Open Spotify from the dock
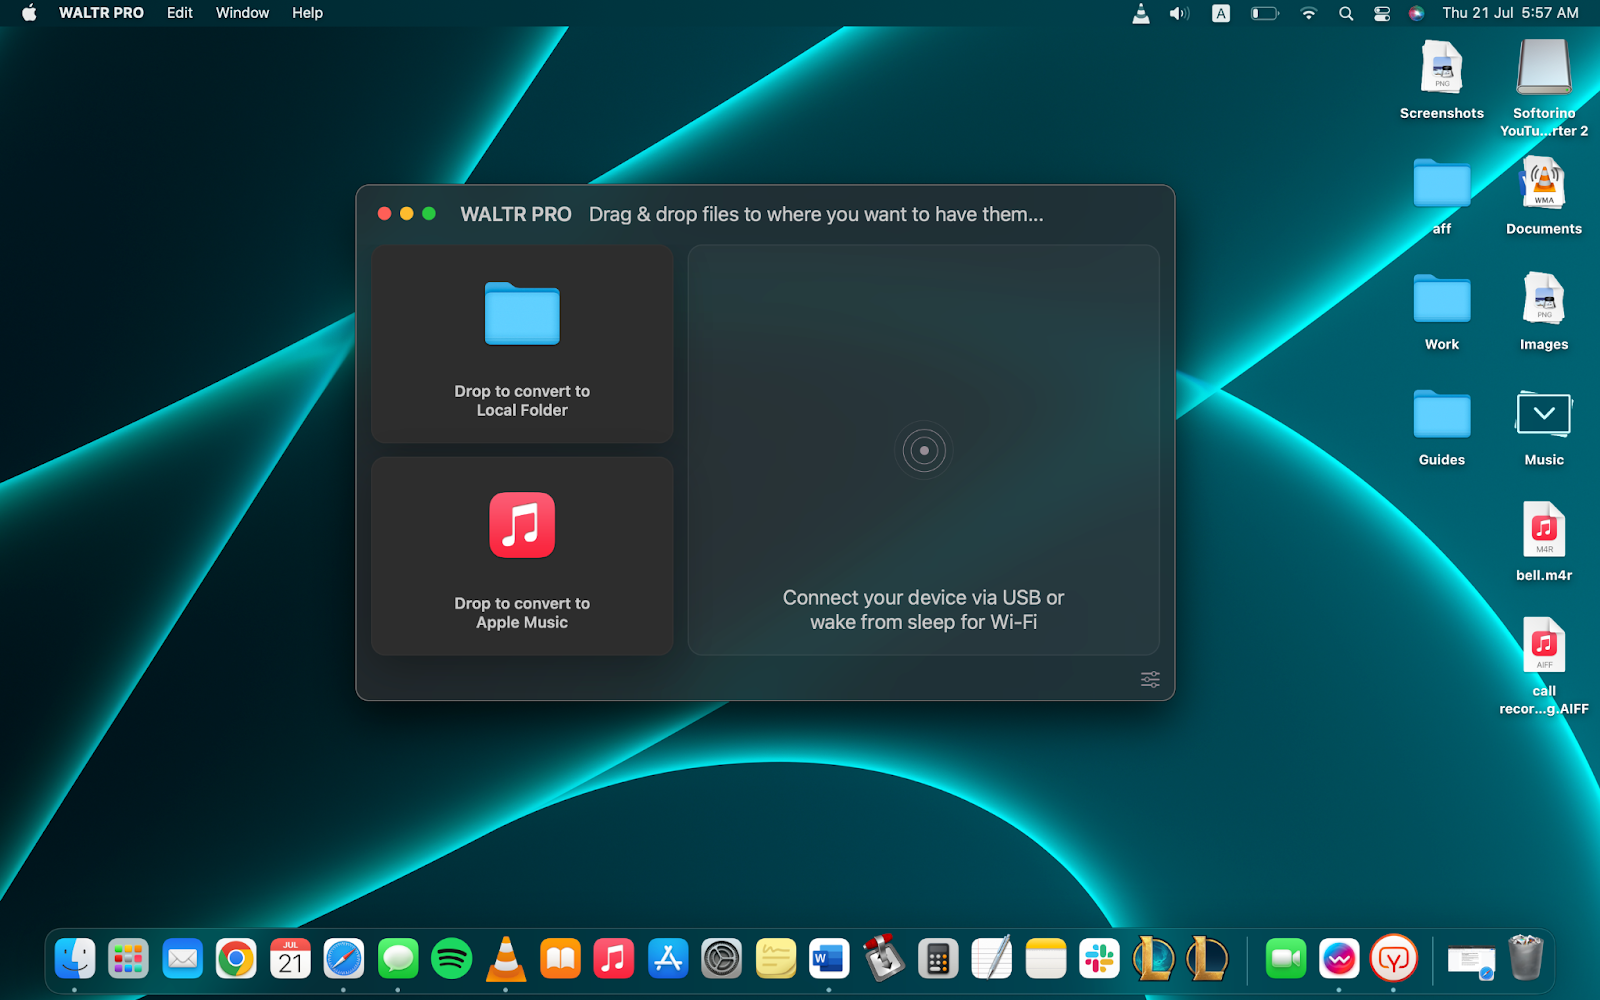 [x=451, y=959]
